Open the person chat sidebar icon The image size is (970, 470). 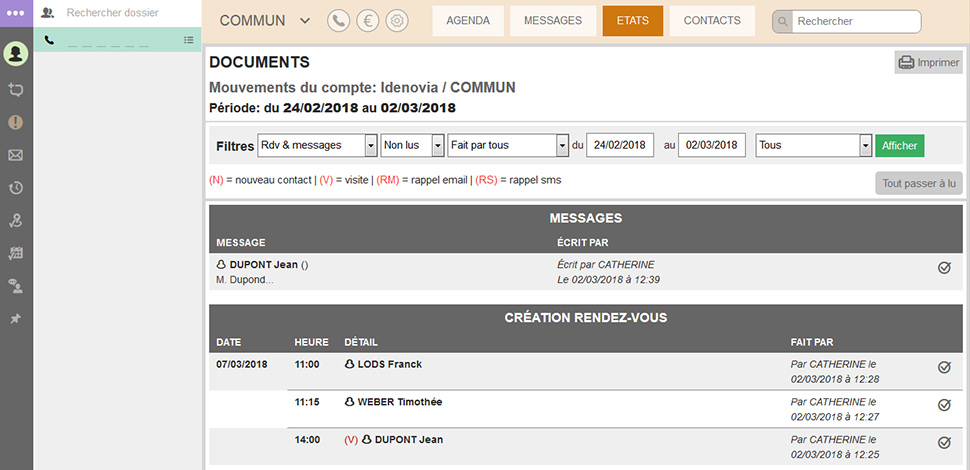click(16, 286)
